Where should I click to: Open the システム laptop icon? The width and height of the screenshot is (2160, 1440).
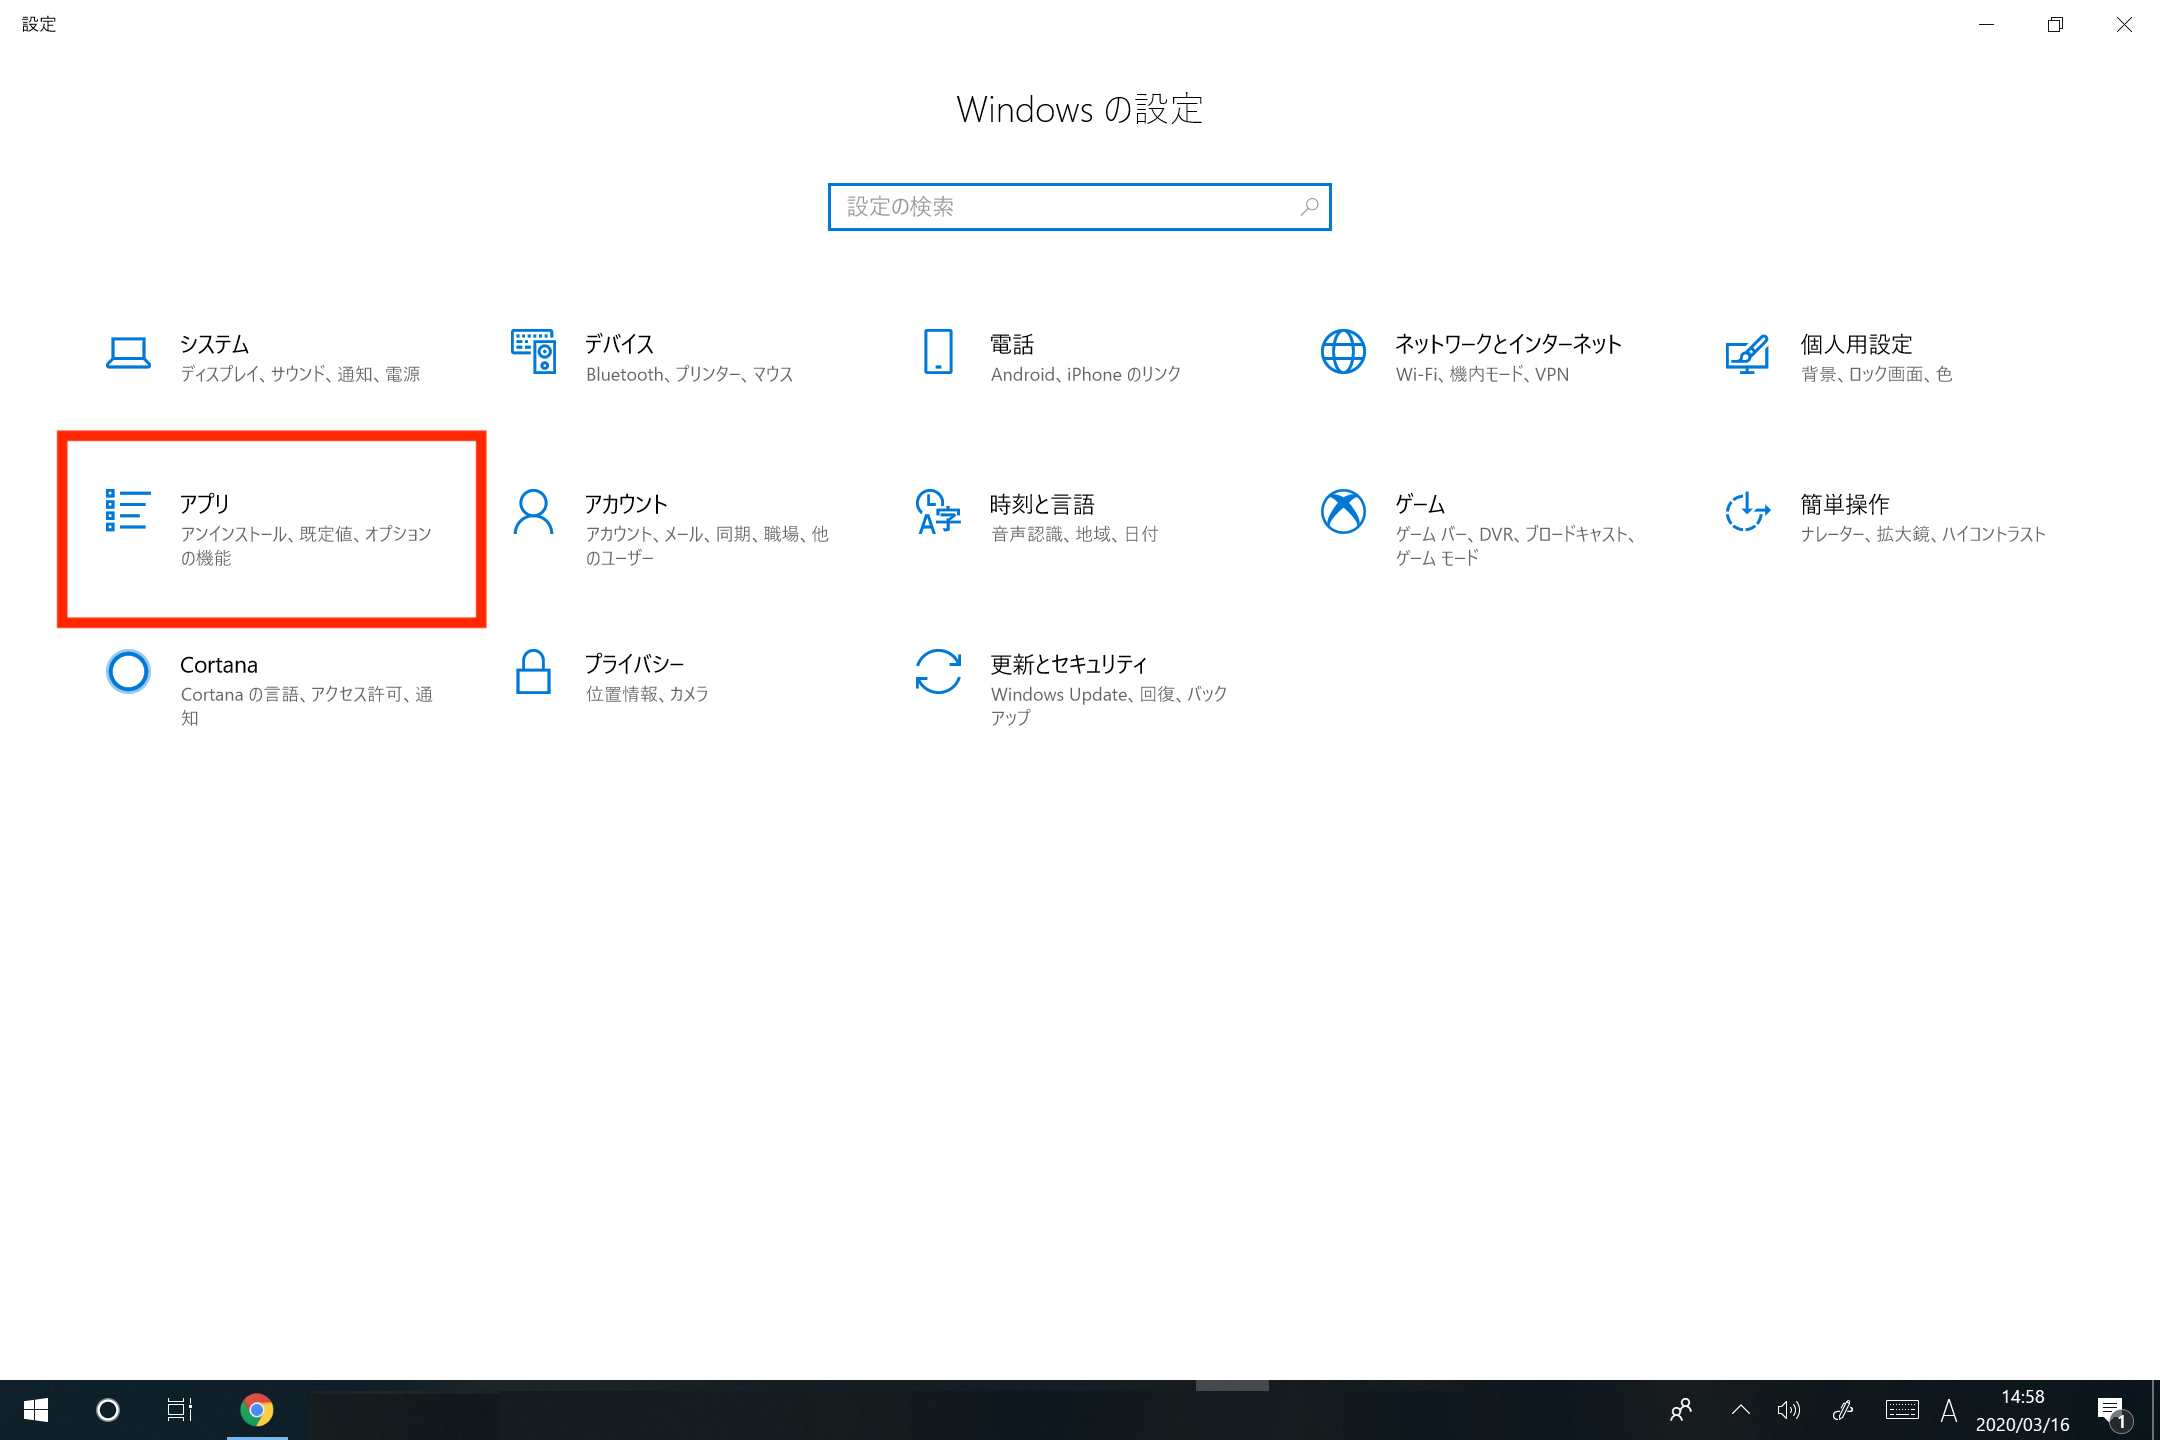(128, 353)
